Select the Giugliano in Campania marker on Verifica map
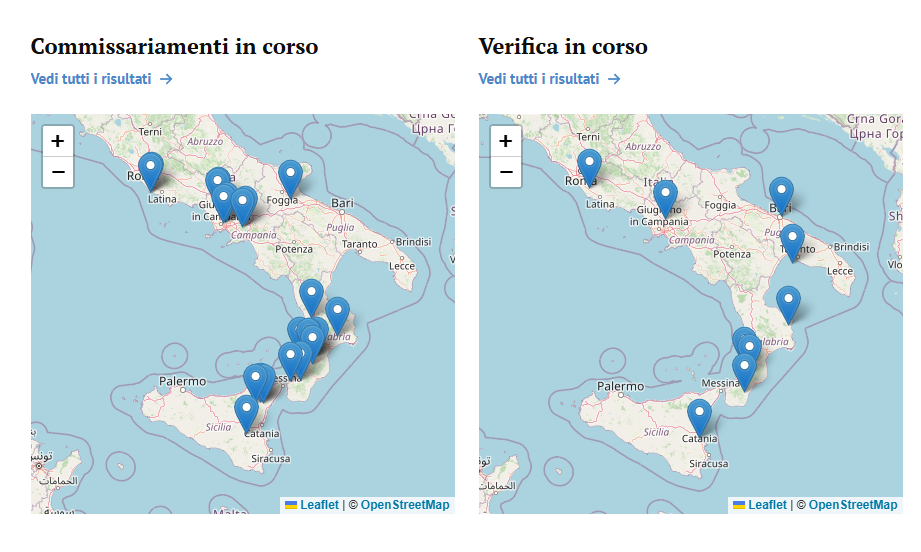 click(665, 198)
